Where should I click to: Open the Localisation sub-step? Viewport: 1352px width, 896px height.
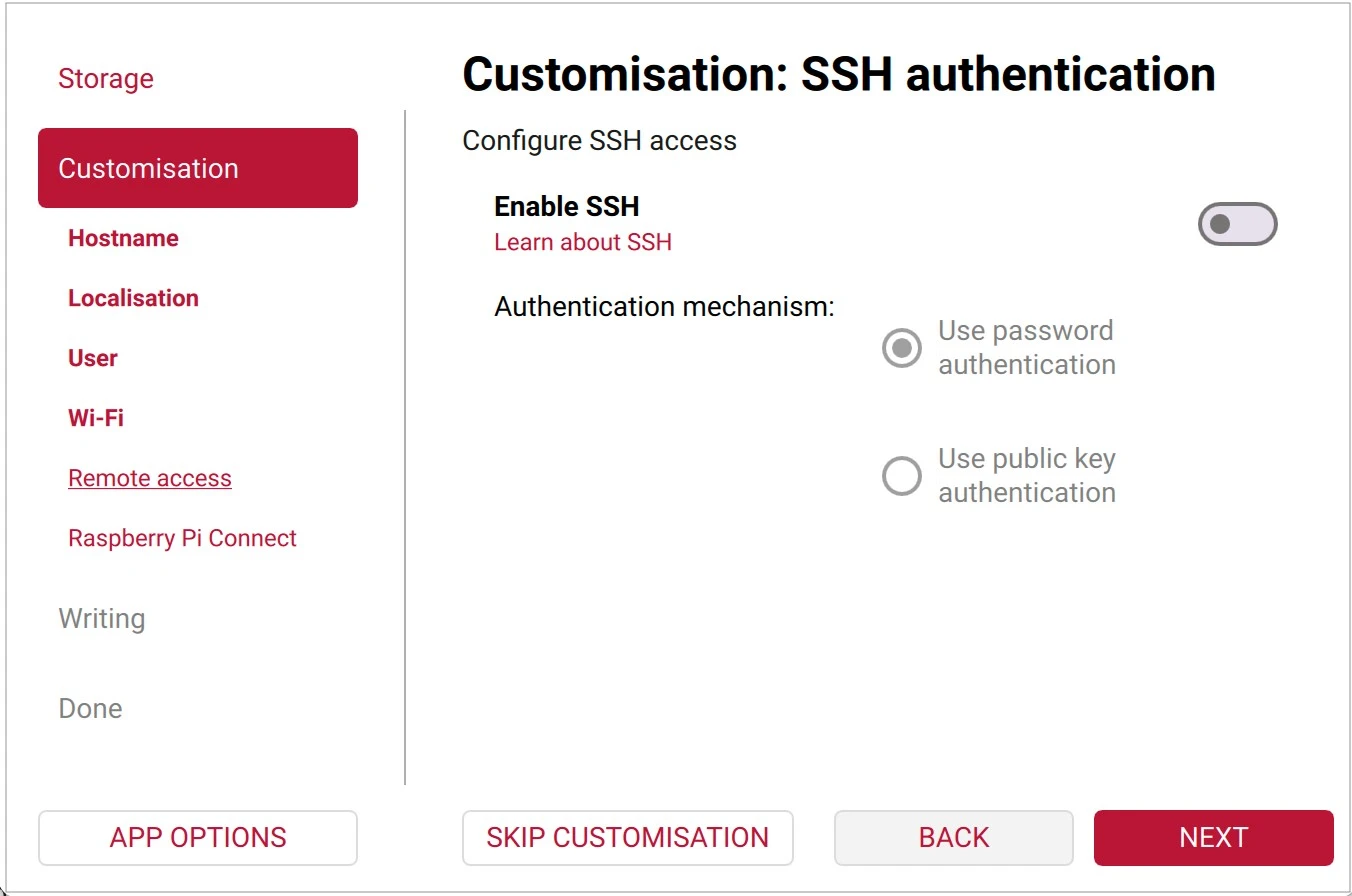tap(133, 298)
